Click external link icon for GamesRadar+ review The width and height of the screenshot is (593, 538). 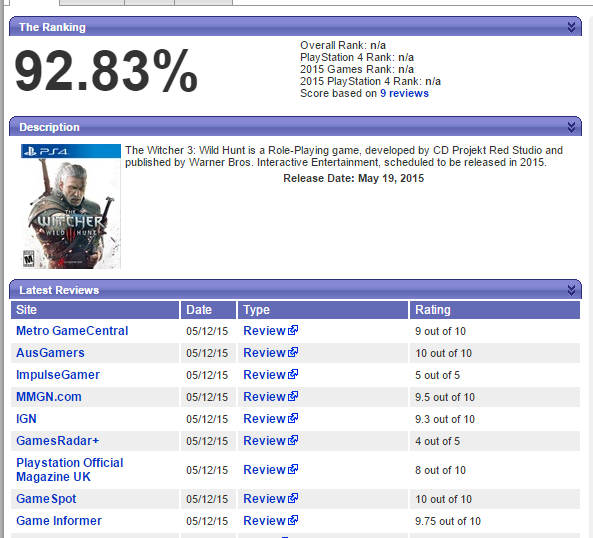tap(293, 440)
